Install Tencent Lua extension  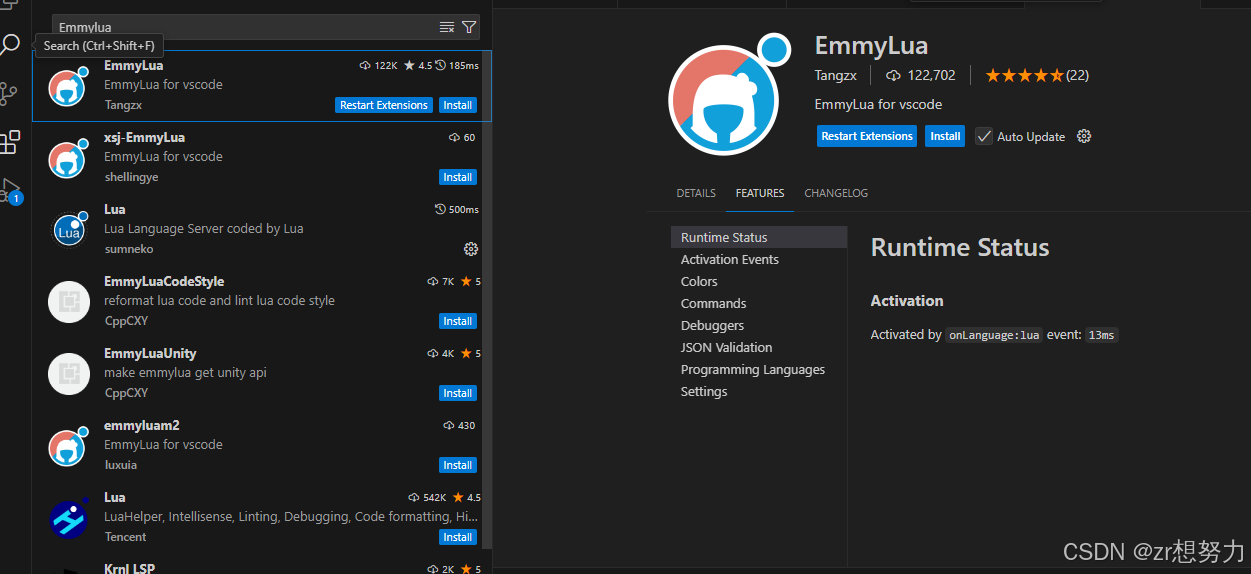(x=458, y=537)
